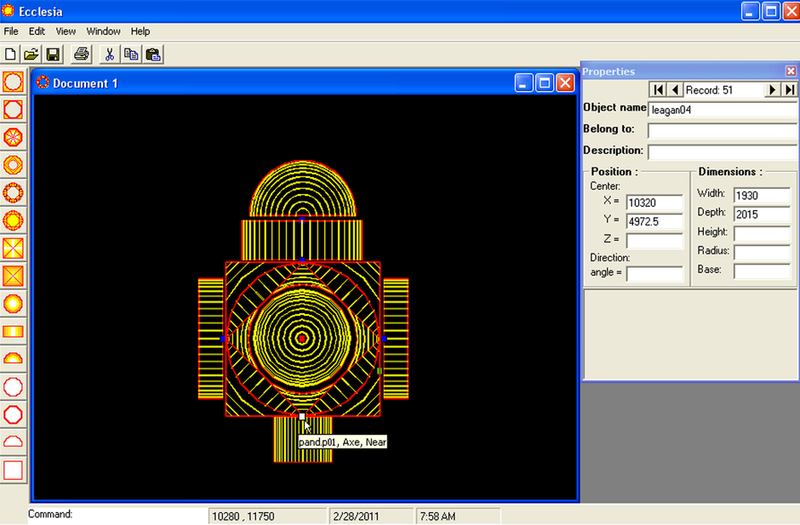Click the Width field showing 1930
The height and width of the screenshot is (525, 800).
[761, 194]
